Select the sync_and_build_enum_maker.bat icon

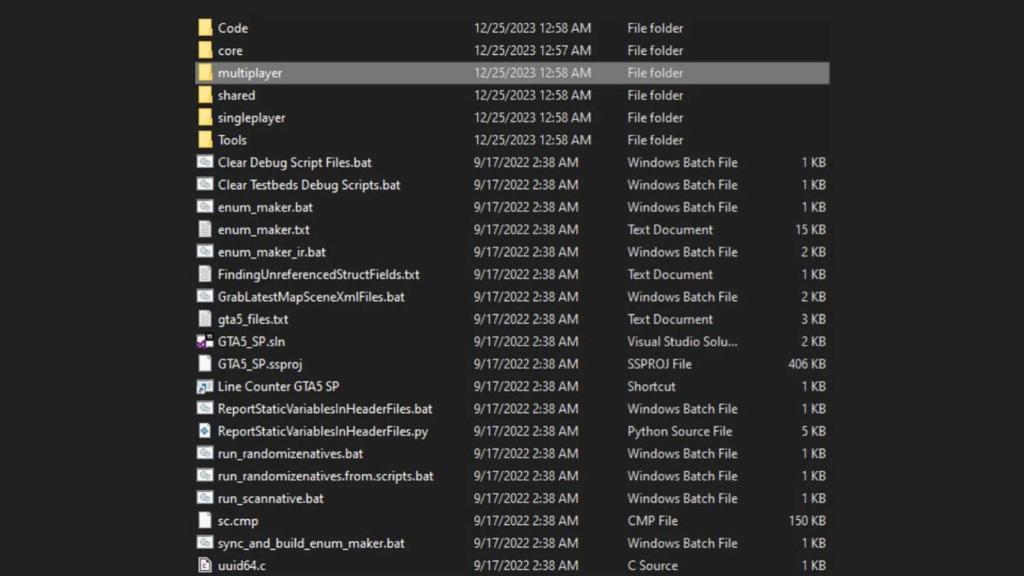[205, 542]
